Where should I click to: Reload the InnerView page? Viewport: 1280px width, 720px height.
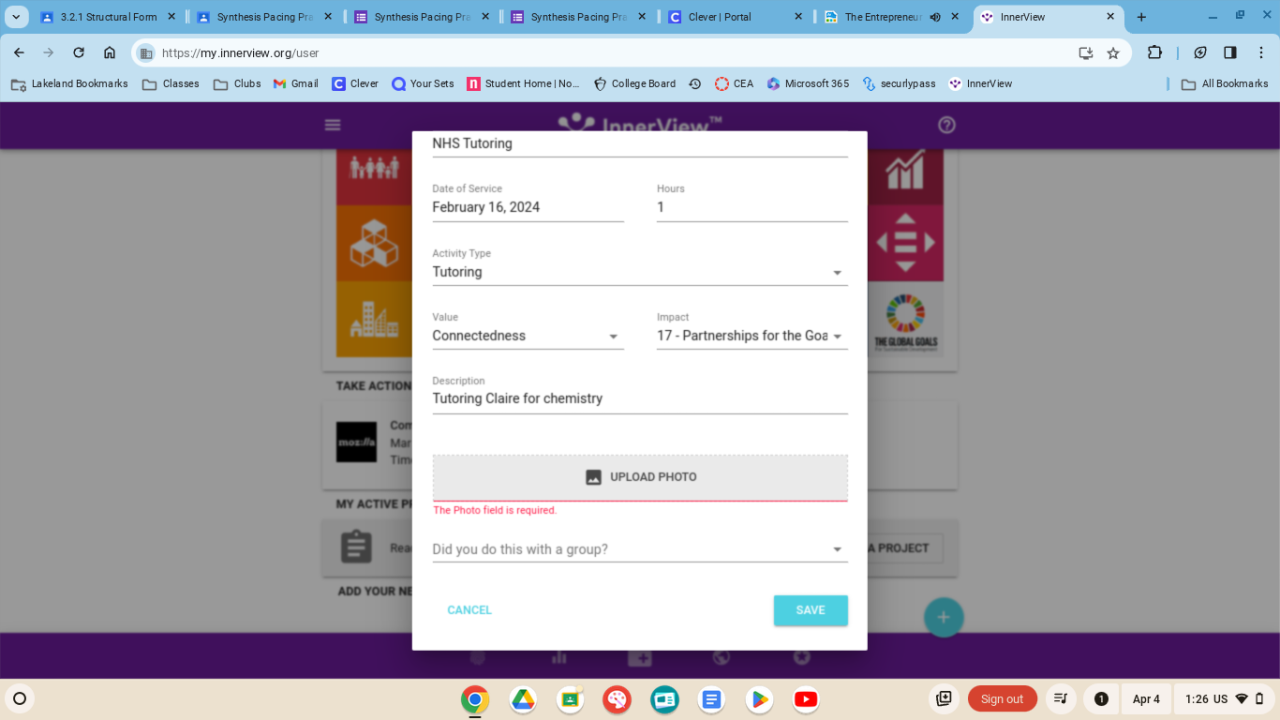(x=79, y=53)
